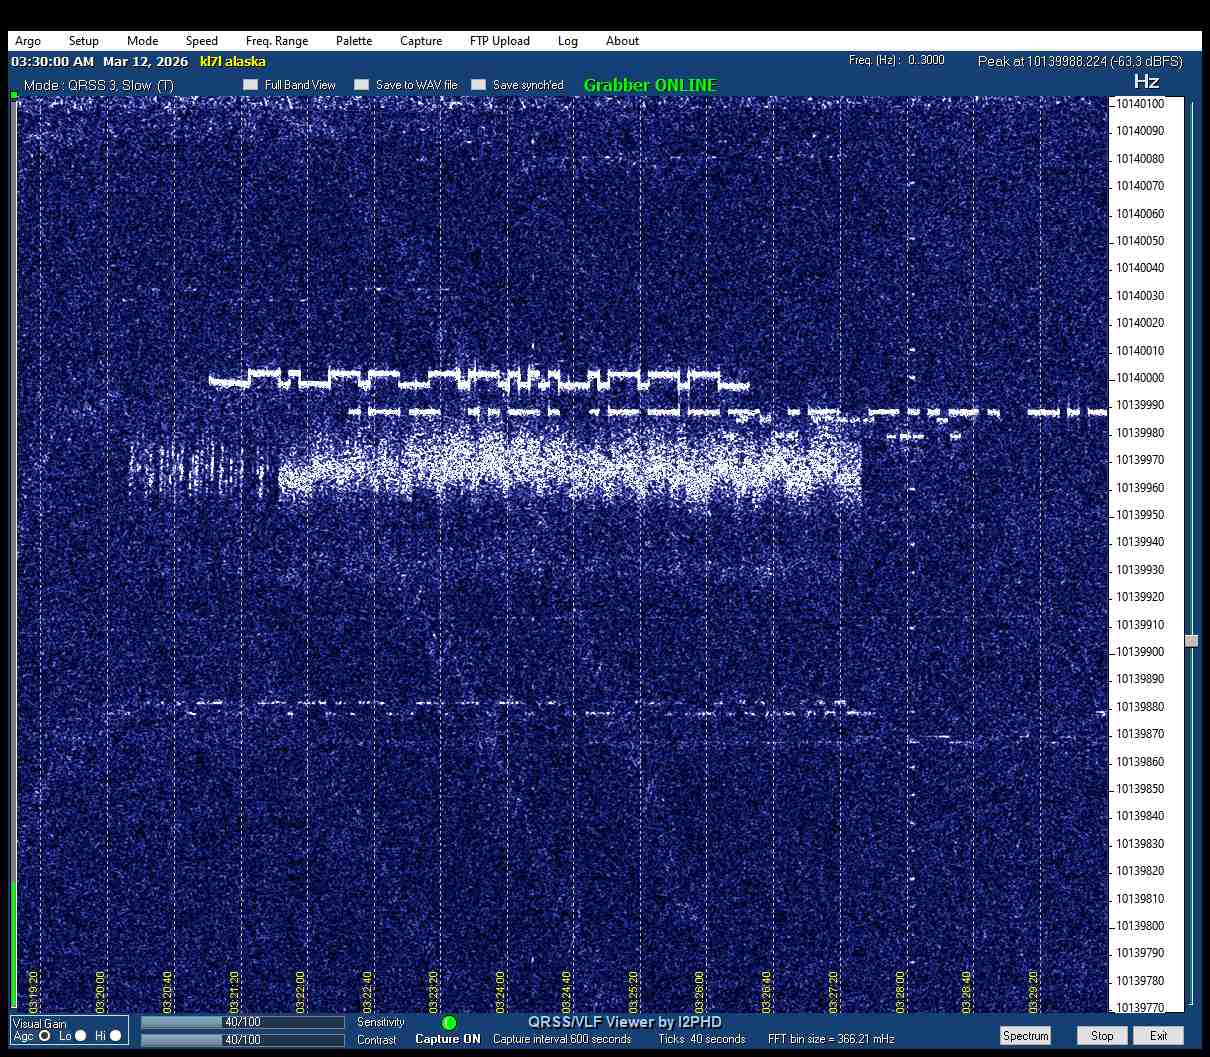Open the Freq. Range menu

277,41
